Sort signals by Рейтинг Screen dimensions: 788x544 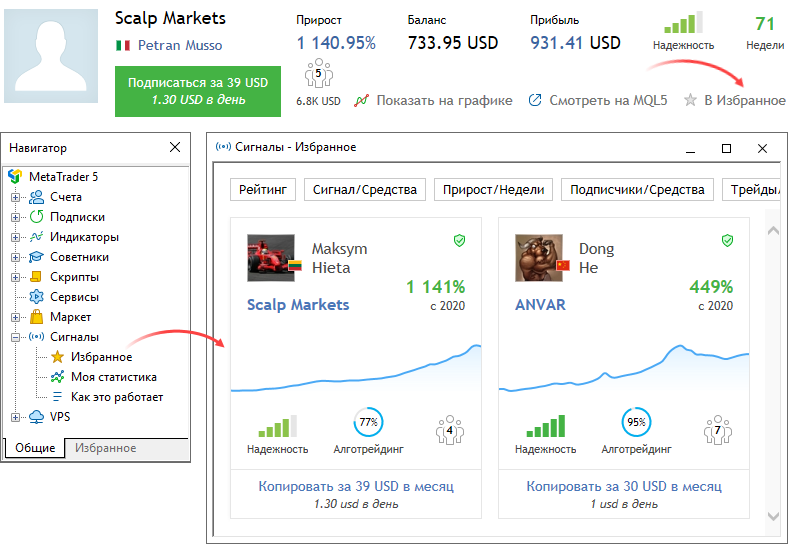point(263,190)
